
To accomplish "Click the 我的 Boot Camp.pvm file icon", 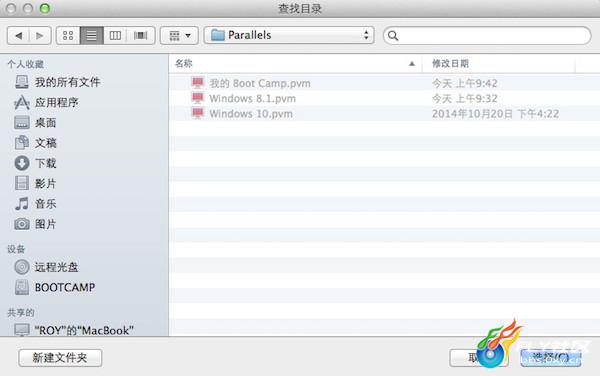I will (x=197, y=83).
